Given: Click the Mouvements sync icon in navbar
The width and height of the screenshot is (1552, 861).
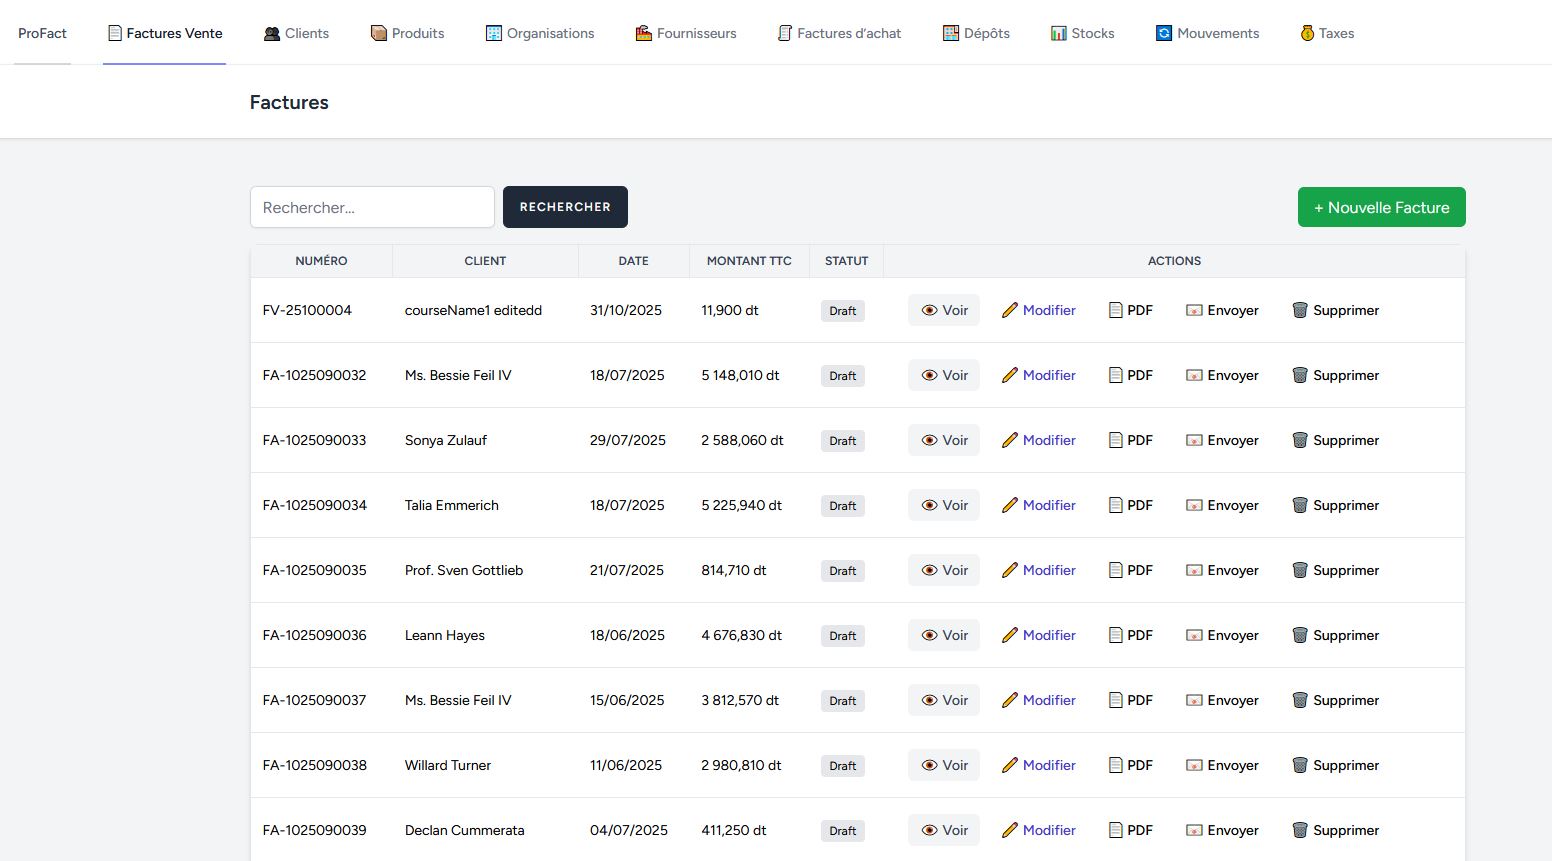Looking at the screenshot, I should pos(1164,33).
